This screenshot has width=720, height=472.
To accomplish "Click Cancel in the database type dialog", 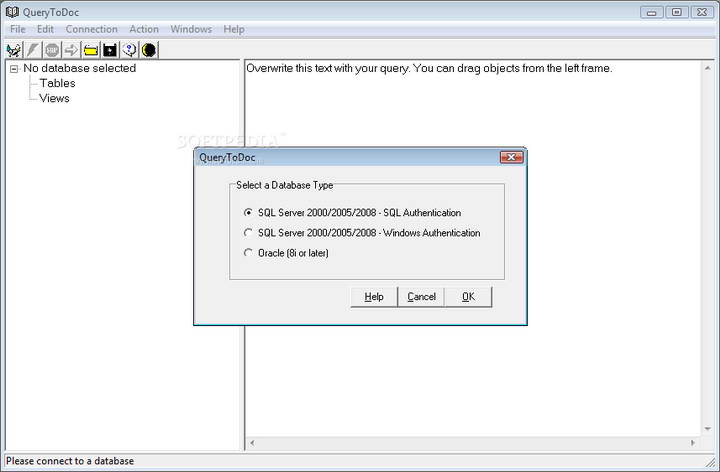I will 421,297.
